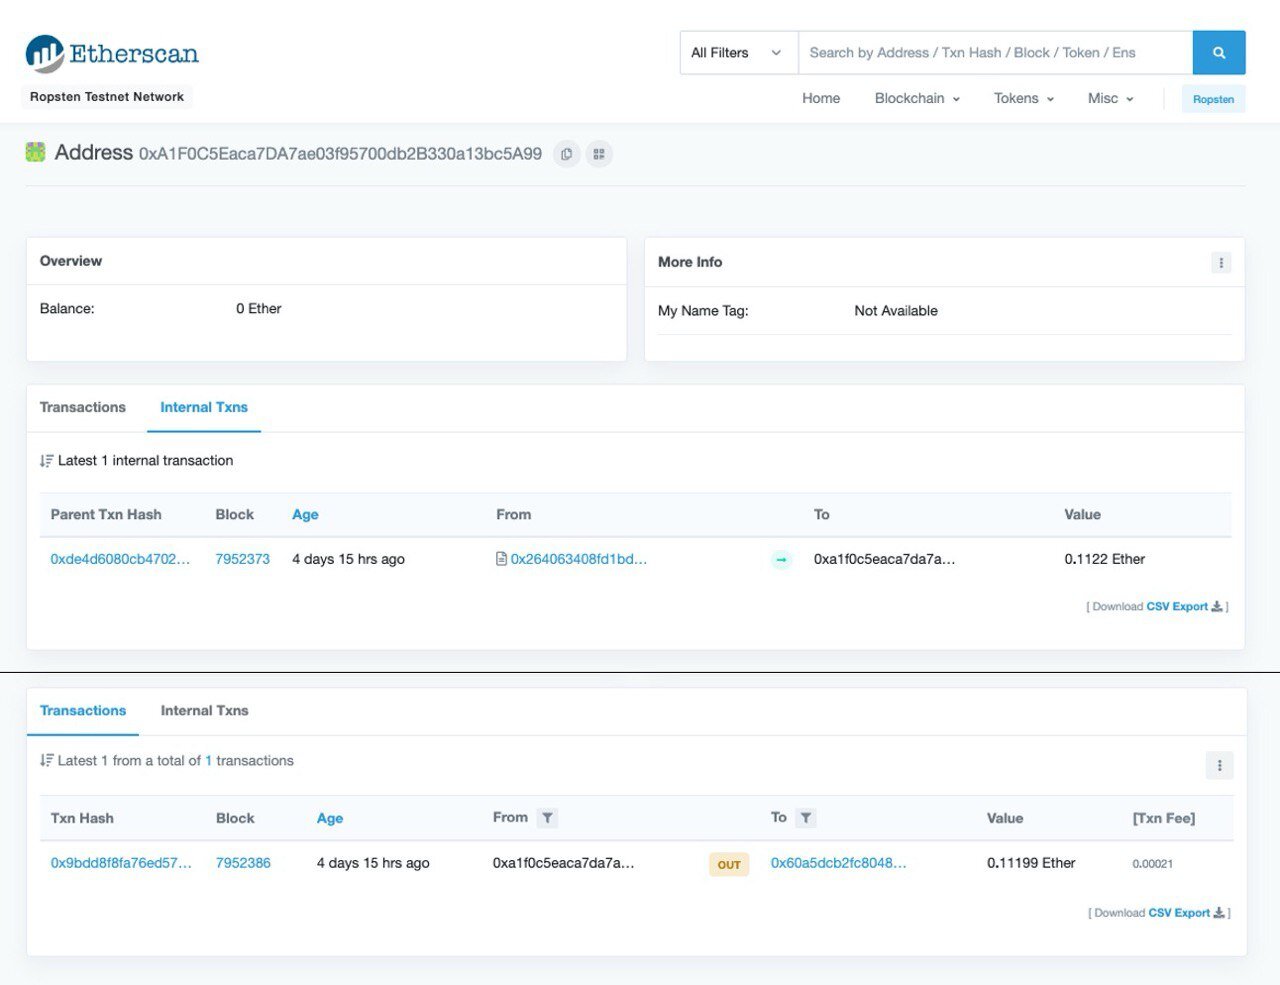This screenshot has width=1280, height=985.
Task: Show the address QR code icon
Action: click(x=599, y=154)
